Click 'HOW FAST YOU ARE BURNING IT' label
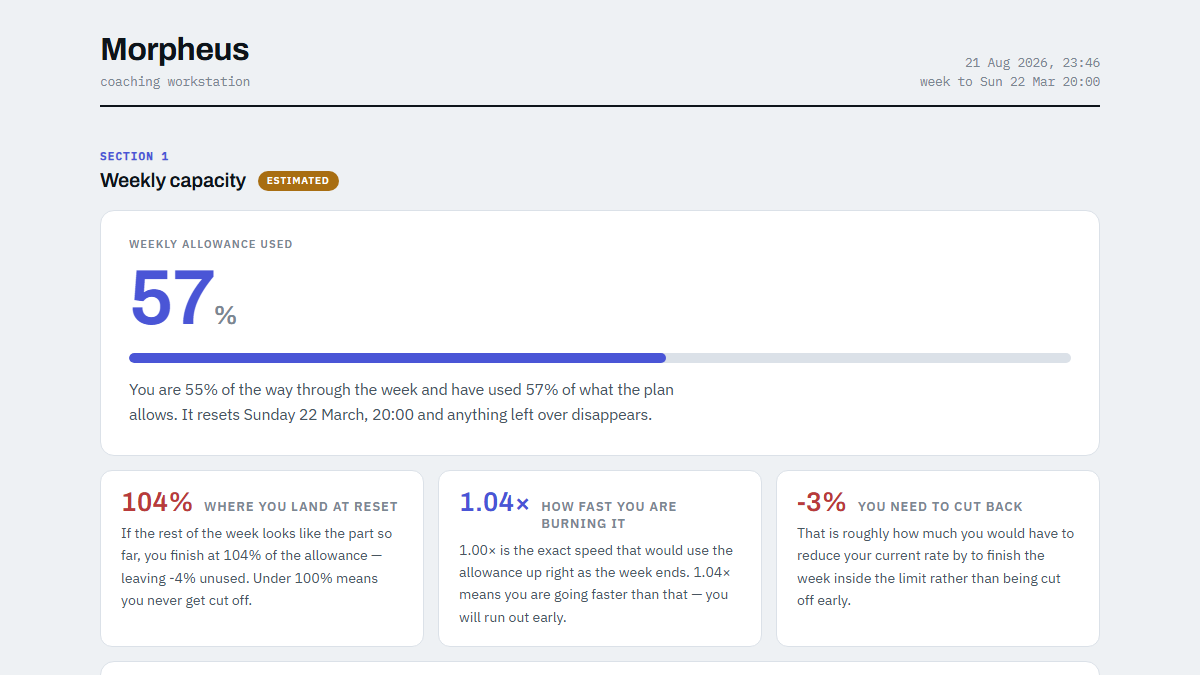Viewport: 1200px width, 675px height. [x=609, y=515]
